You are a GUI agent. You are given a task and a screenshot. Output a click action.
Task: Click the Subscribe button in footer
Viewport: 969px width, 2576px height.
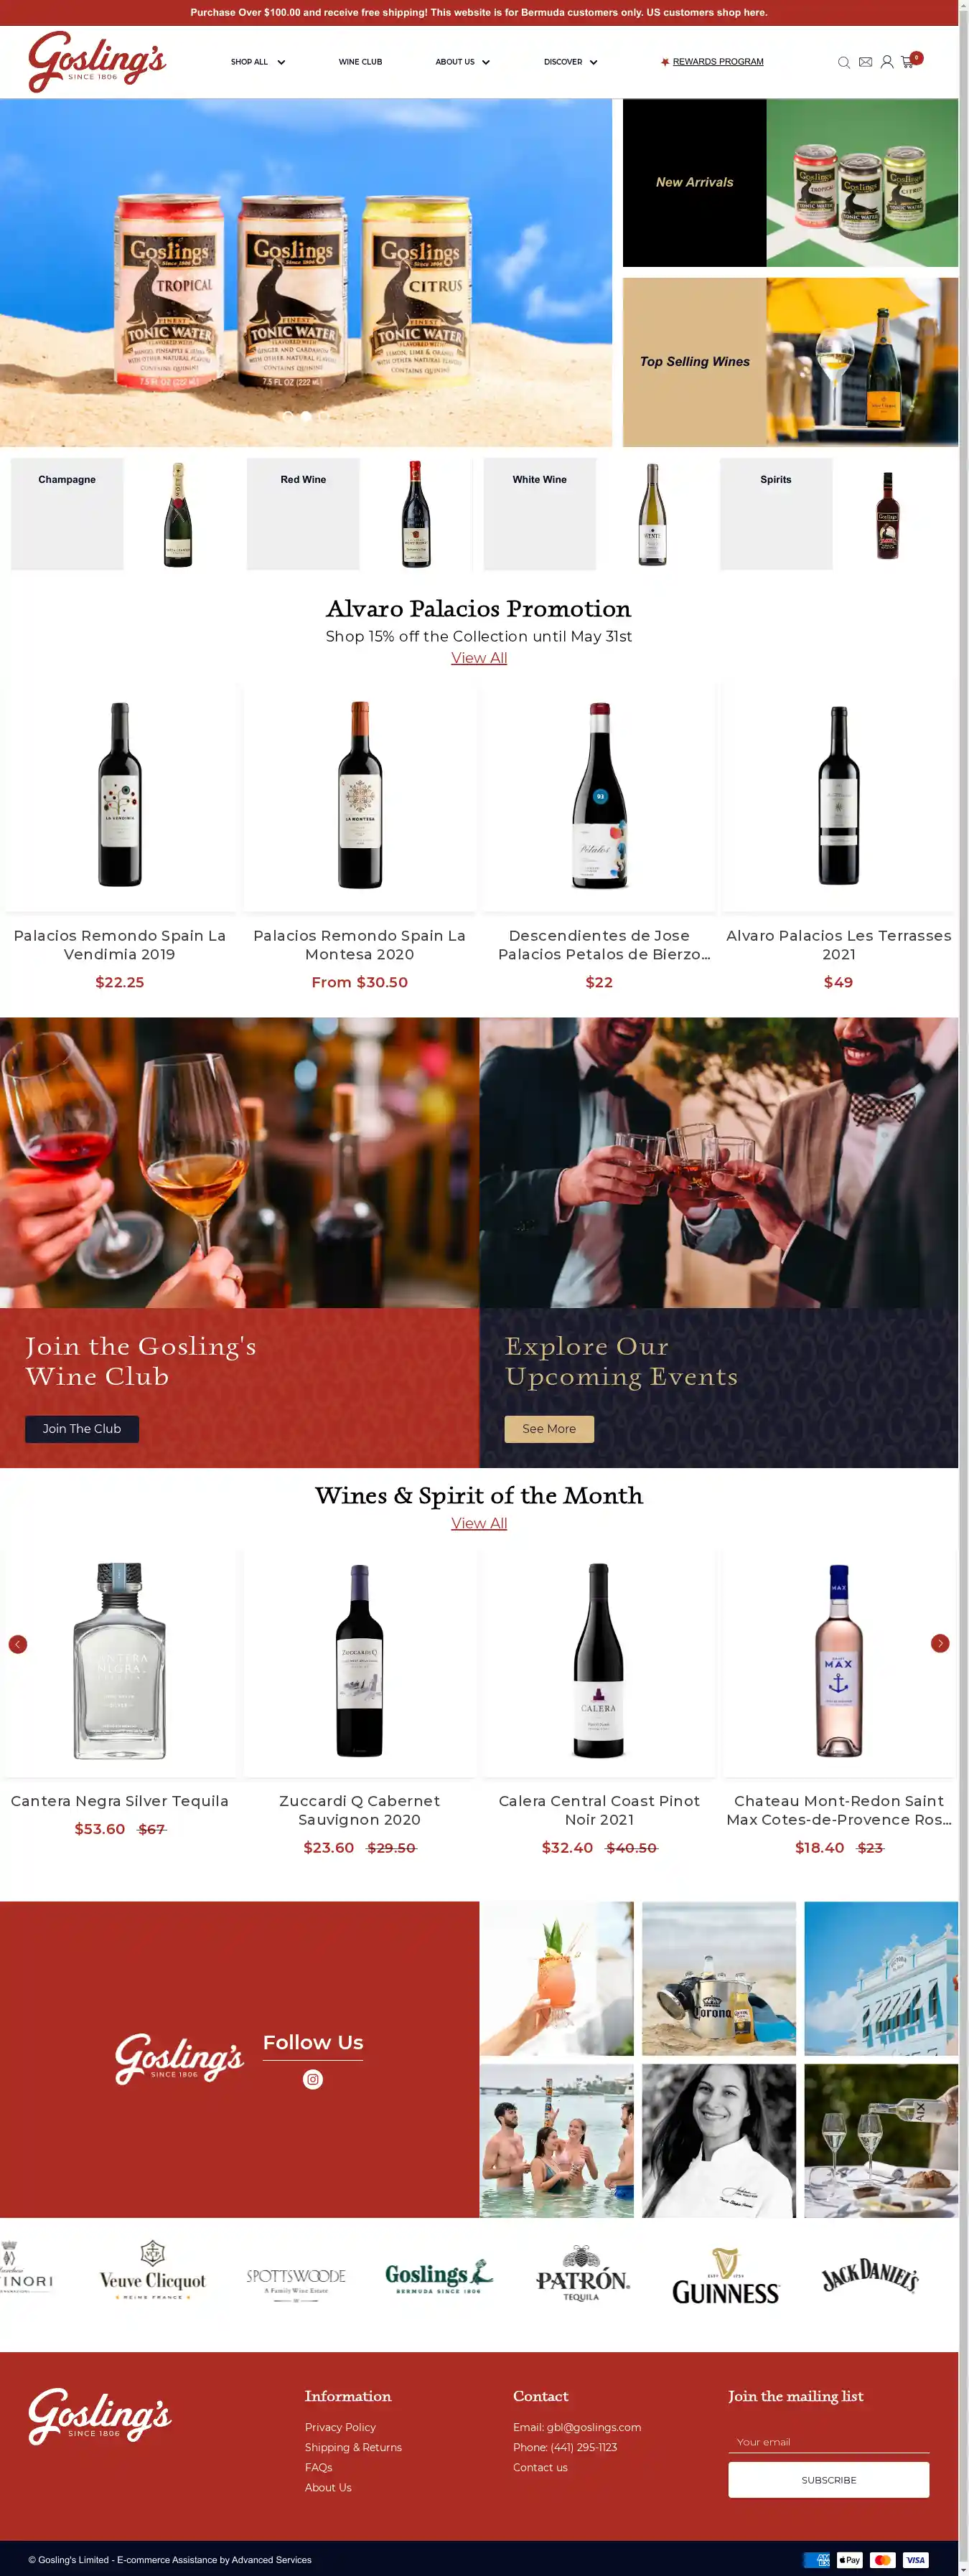(x=828, y=2479)
